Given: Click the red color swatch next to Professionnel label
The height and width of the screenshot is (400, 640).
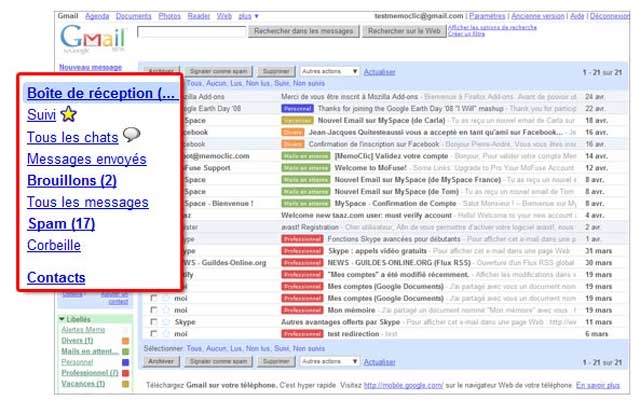Looking at the screenshot, I should (x=125, y=372).
